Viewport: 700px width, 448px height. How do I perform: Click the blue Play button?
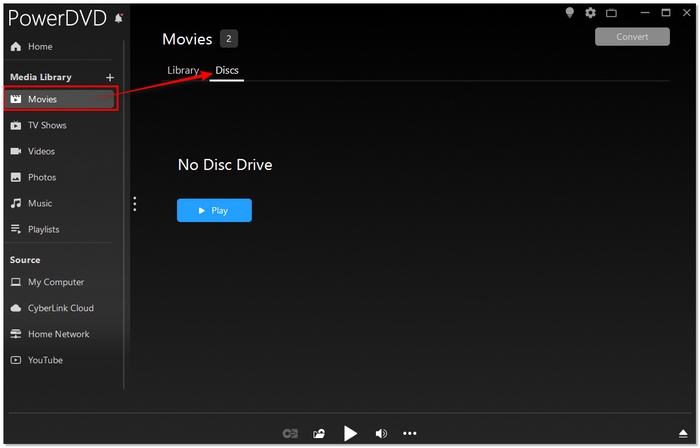[x=214, y=210]
